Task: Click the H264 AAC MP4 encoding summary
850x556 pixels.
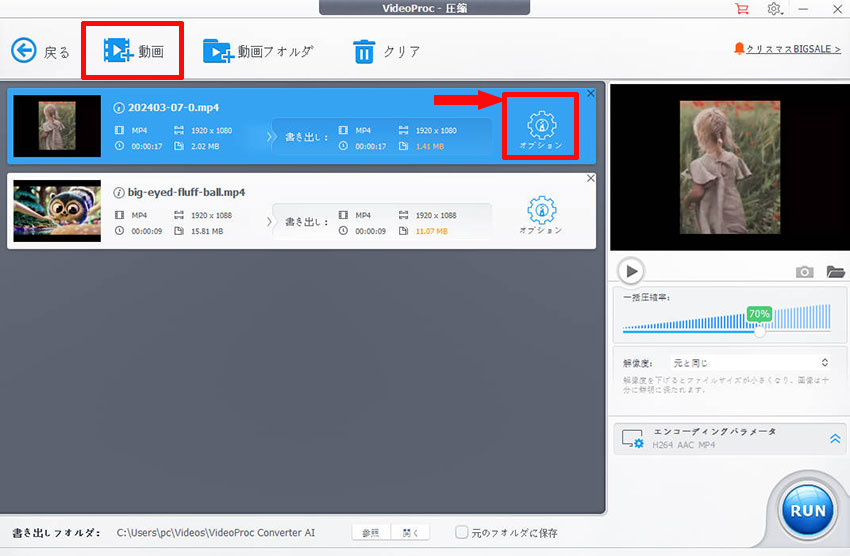Action: [684, 445]
